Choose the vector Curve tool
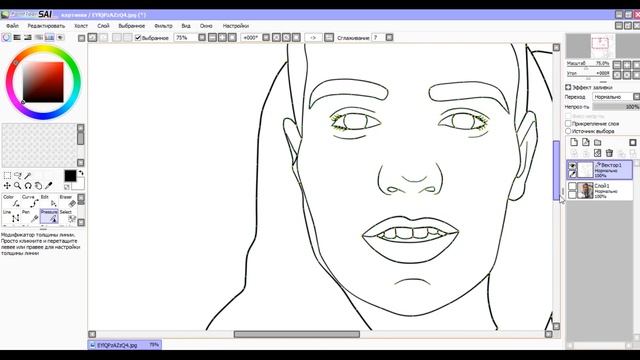 (31, 201)
